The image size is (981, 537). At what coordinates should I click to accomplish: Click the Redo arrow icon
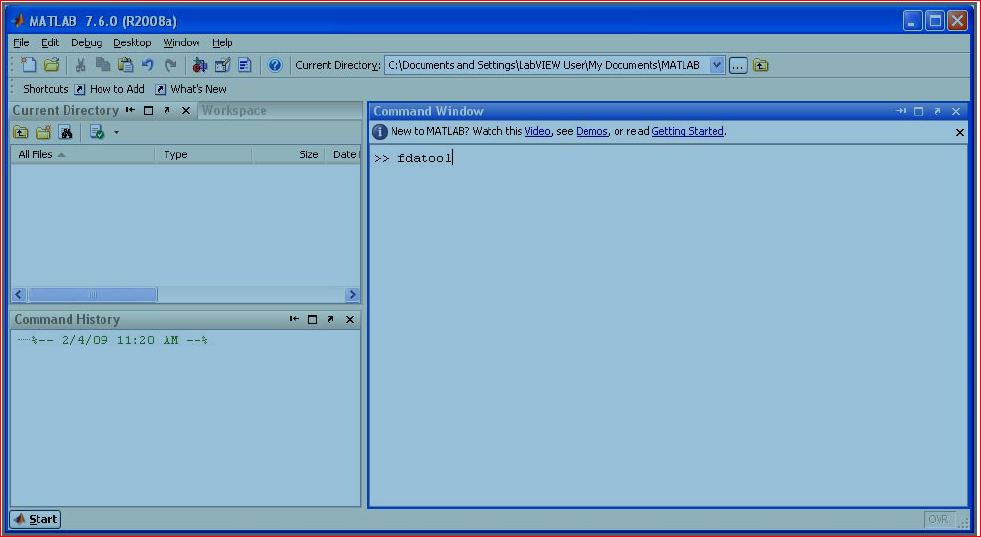170,64
